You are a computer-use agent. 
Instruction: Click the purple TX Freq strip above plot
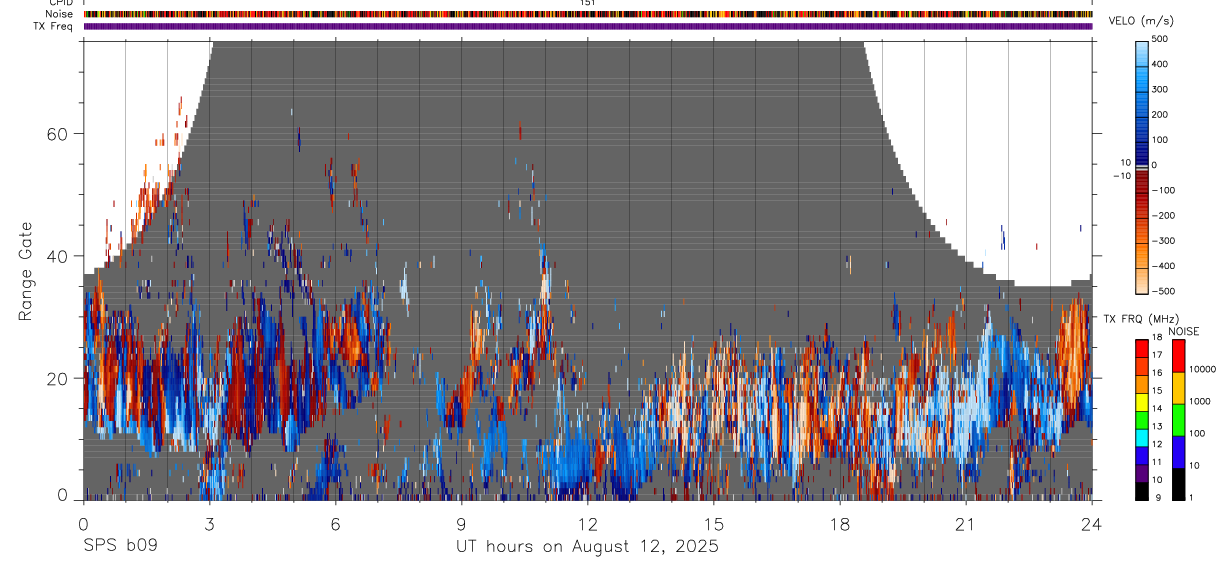587,26
